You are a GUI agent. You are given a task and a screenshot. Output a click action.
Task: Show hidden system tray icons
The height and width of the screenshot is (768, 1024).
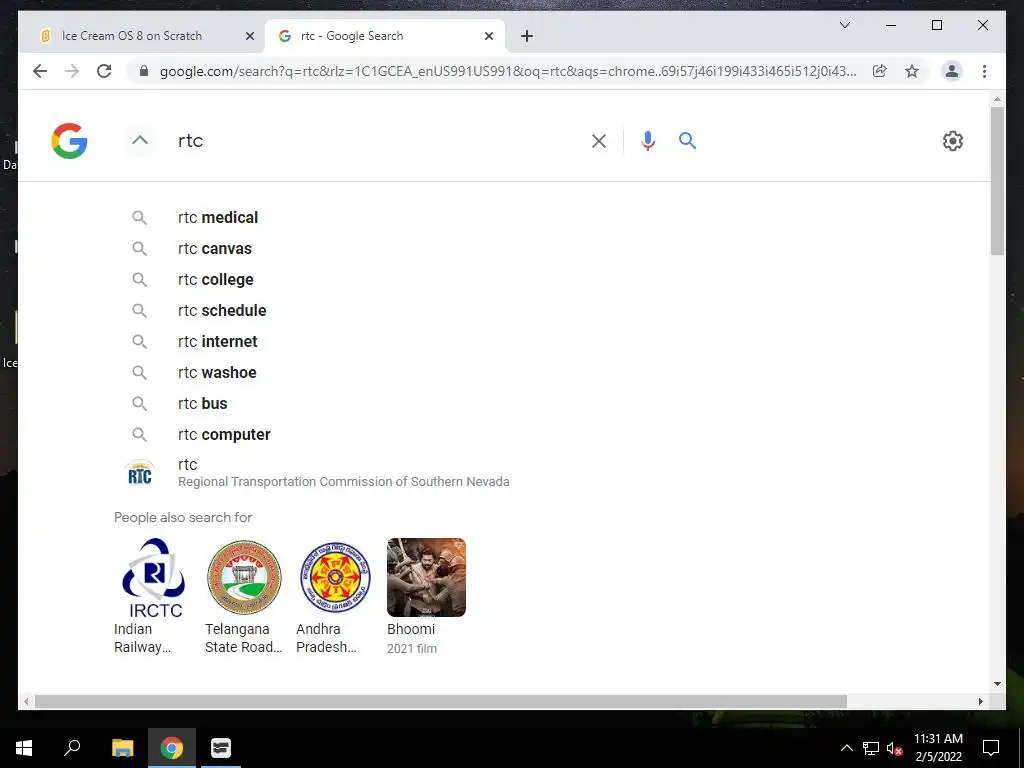846,748
